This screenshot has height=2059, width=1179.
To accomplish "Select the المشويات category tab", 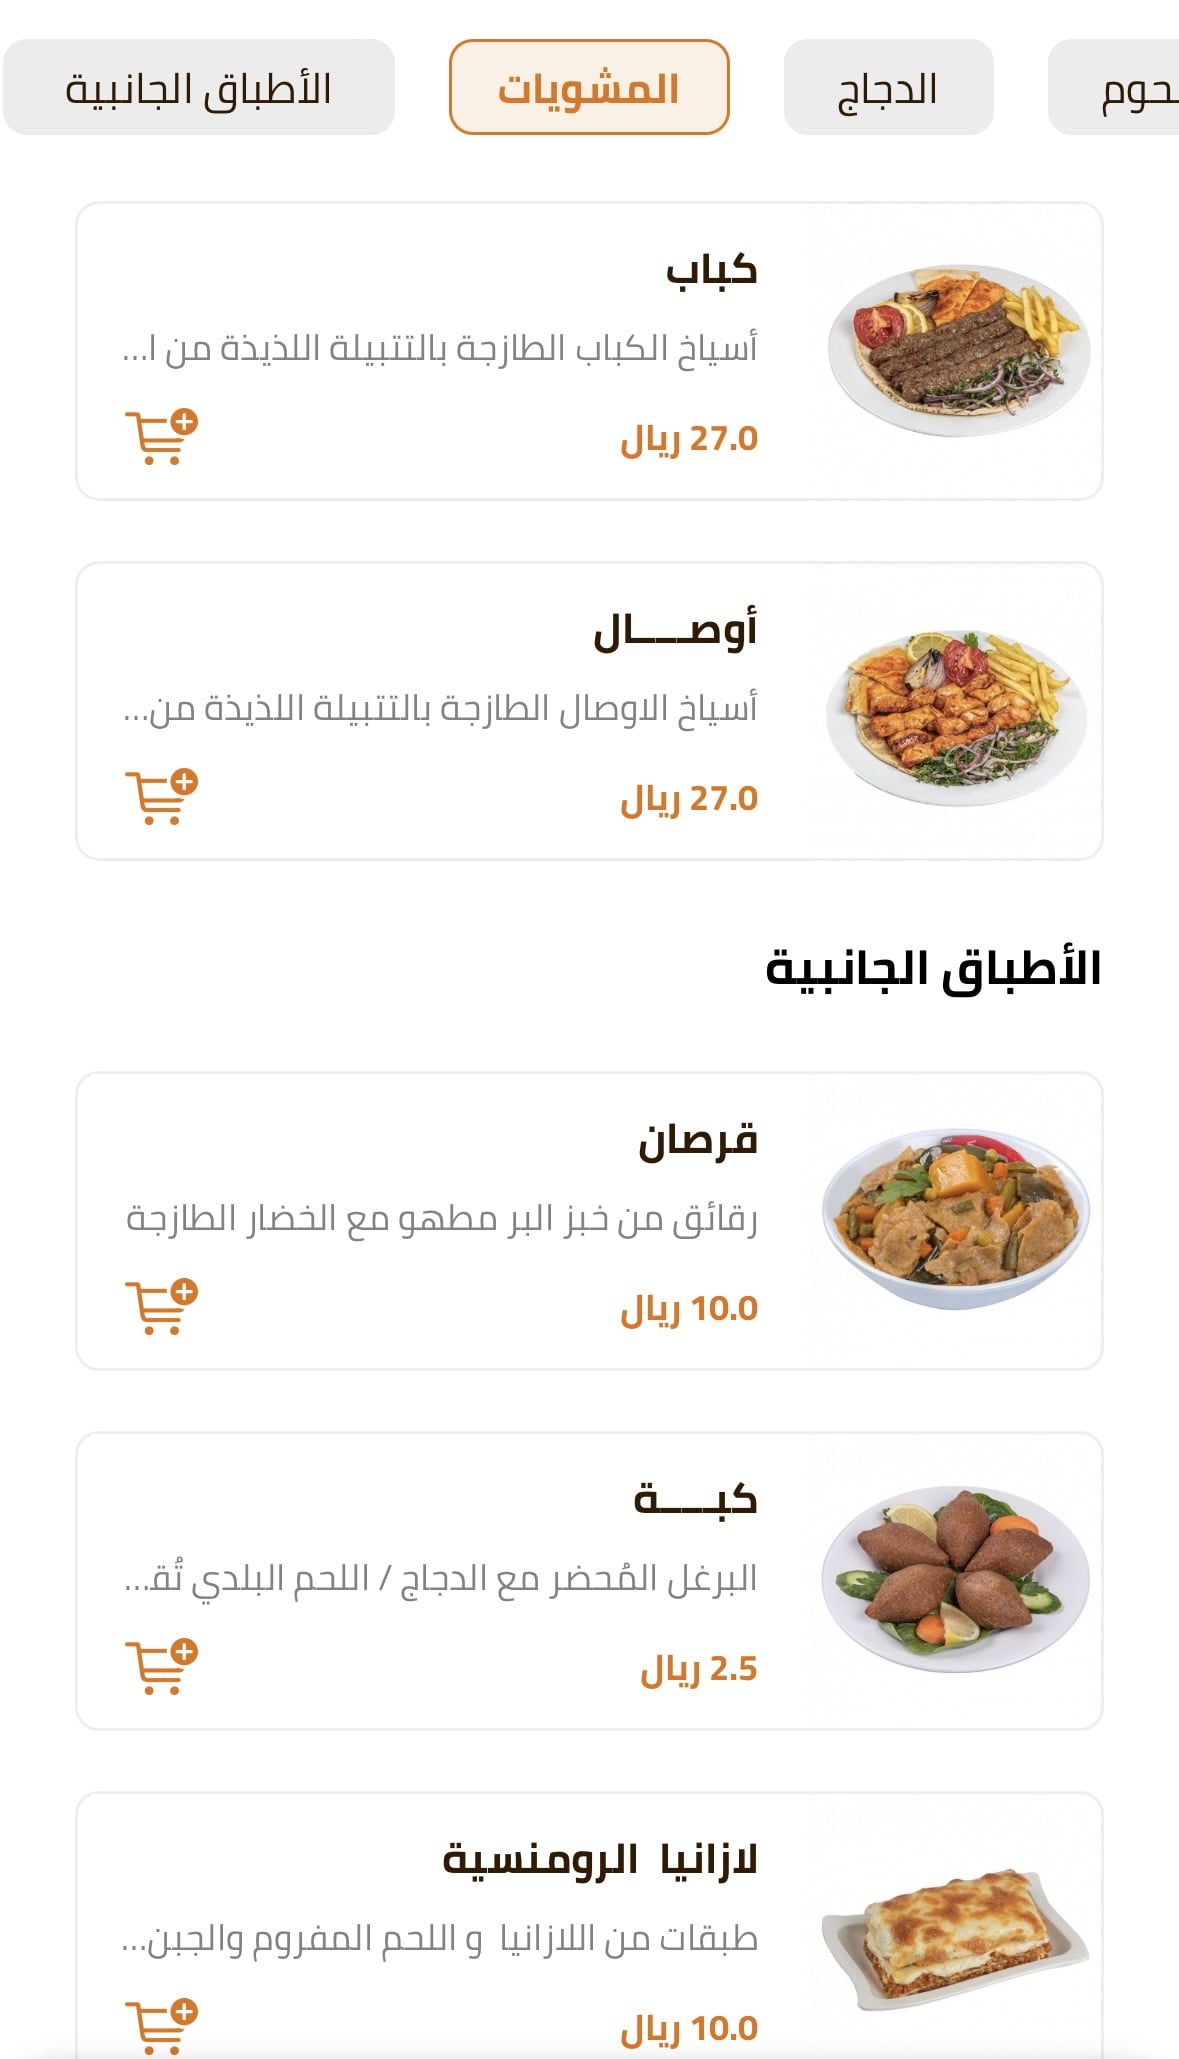I will coord(589,88).
